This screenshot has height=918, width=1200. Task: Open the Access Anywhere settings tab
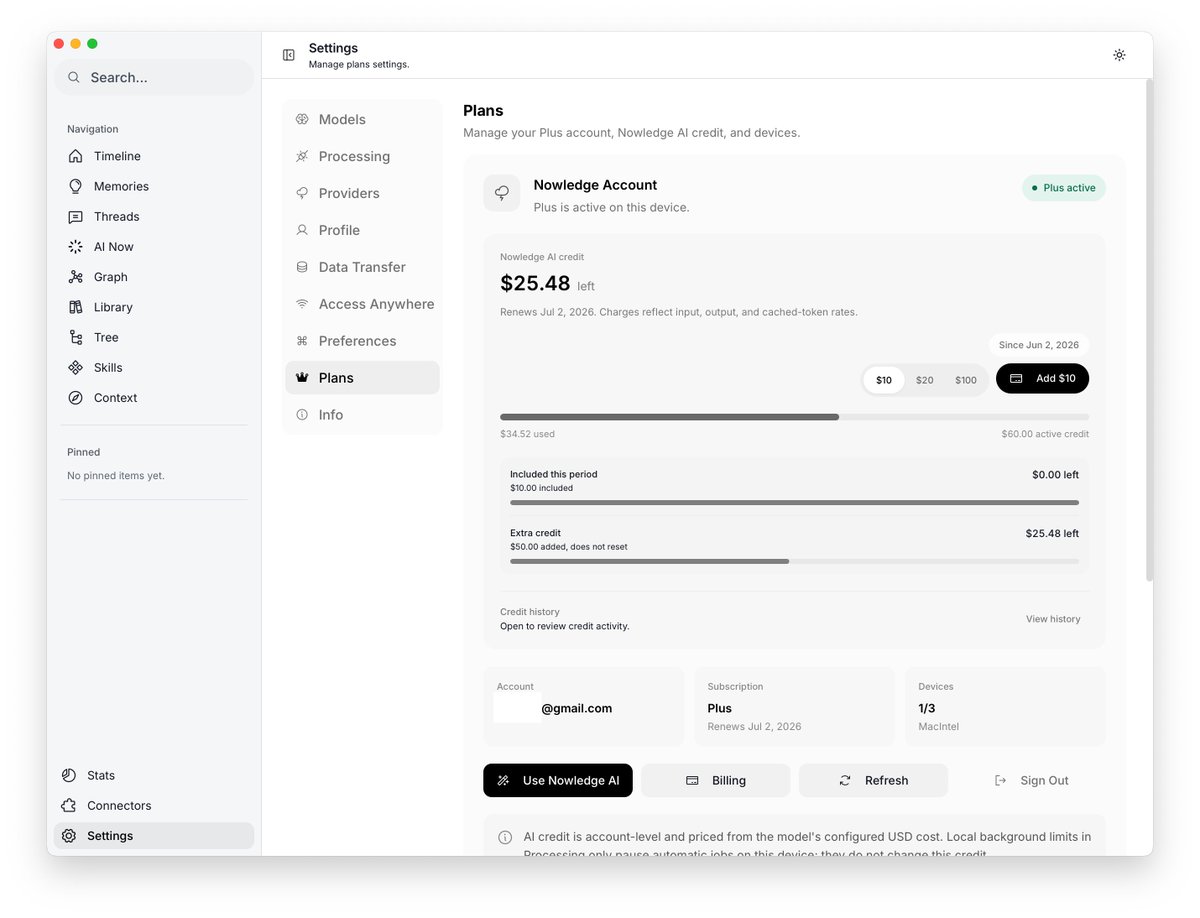coord(362,304)
